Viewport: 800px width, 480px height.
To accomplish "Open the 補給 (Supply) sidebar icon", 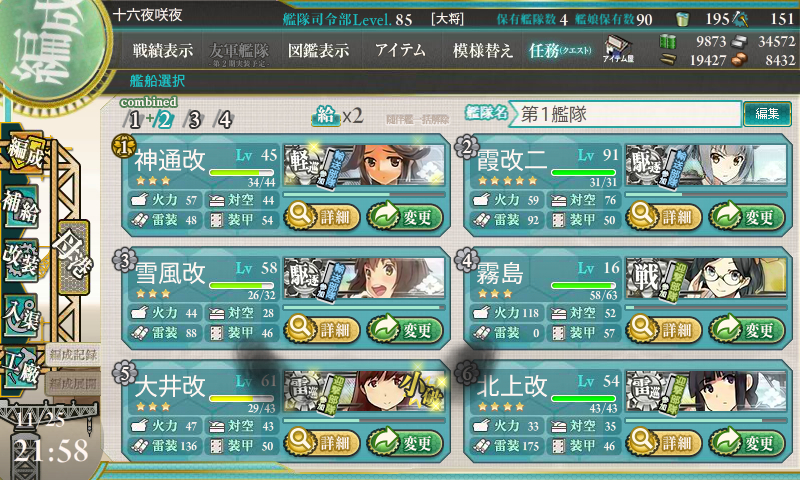I will [x=21, y=207].
